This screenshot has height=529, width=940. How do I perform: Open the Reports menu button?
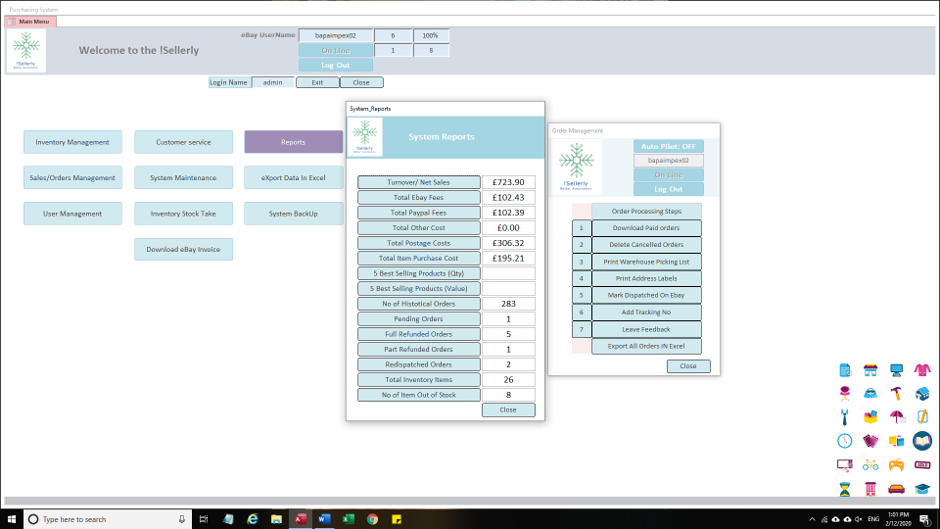point(293,142)
